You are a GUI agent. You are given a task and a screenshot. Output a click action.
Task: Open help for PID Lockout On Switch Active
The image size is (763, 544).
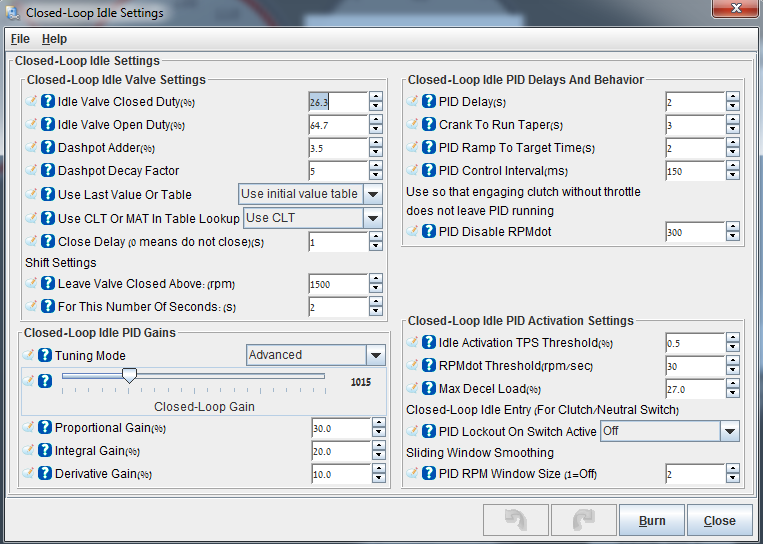pyautogui.click(x=429, y=431)
